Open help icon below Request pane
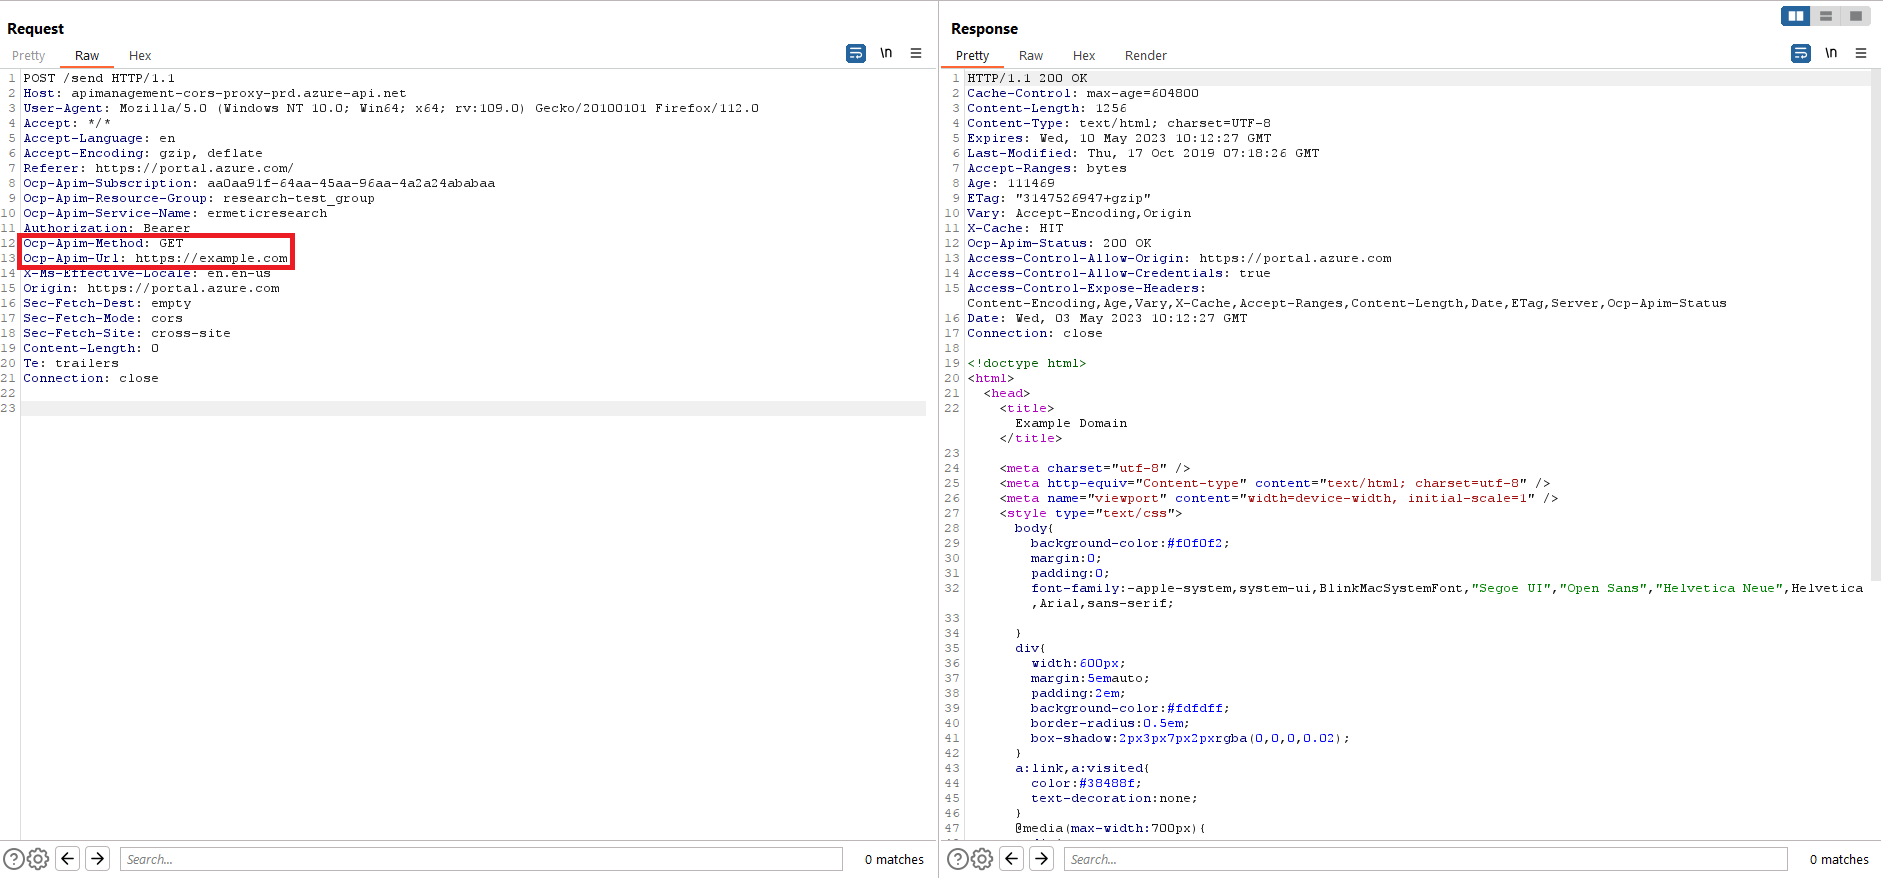The width and height of the screenshot is (1883, 878). 14,859
